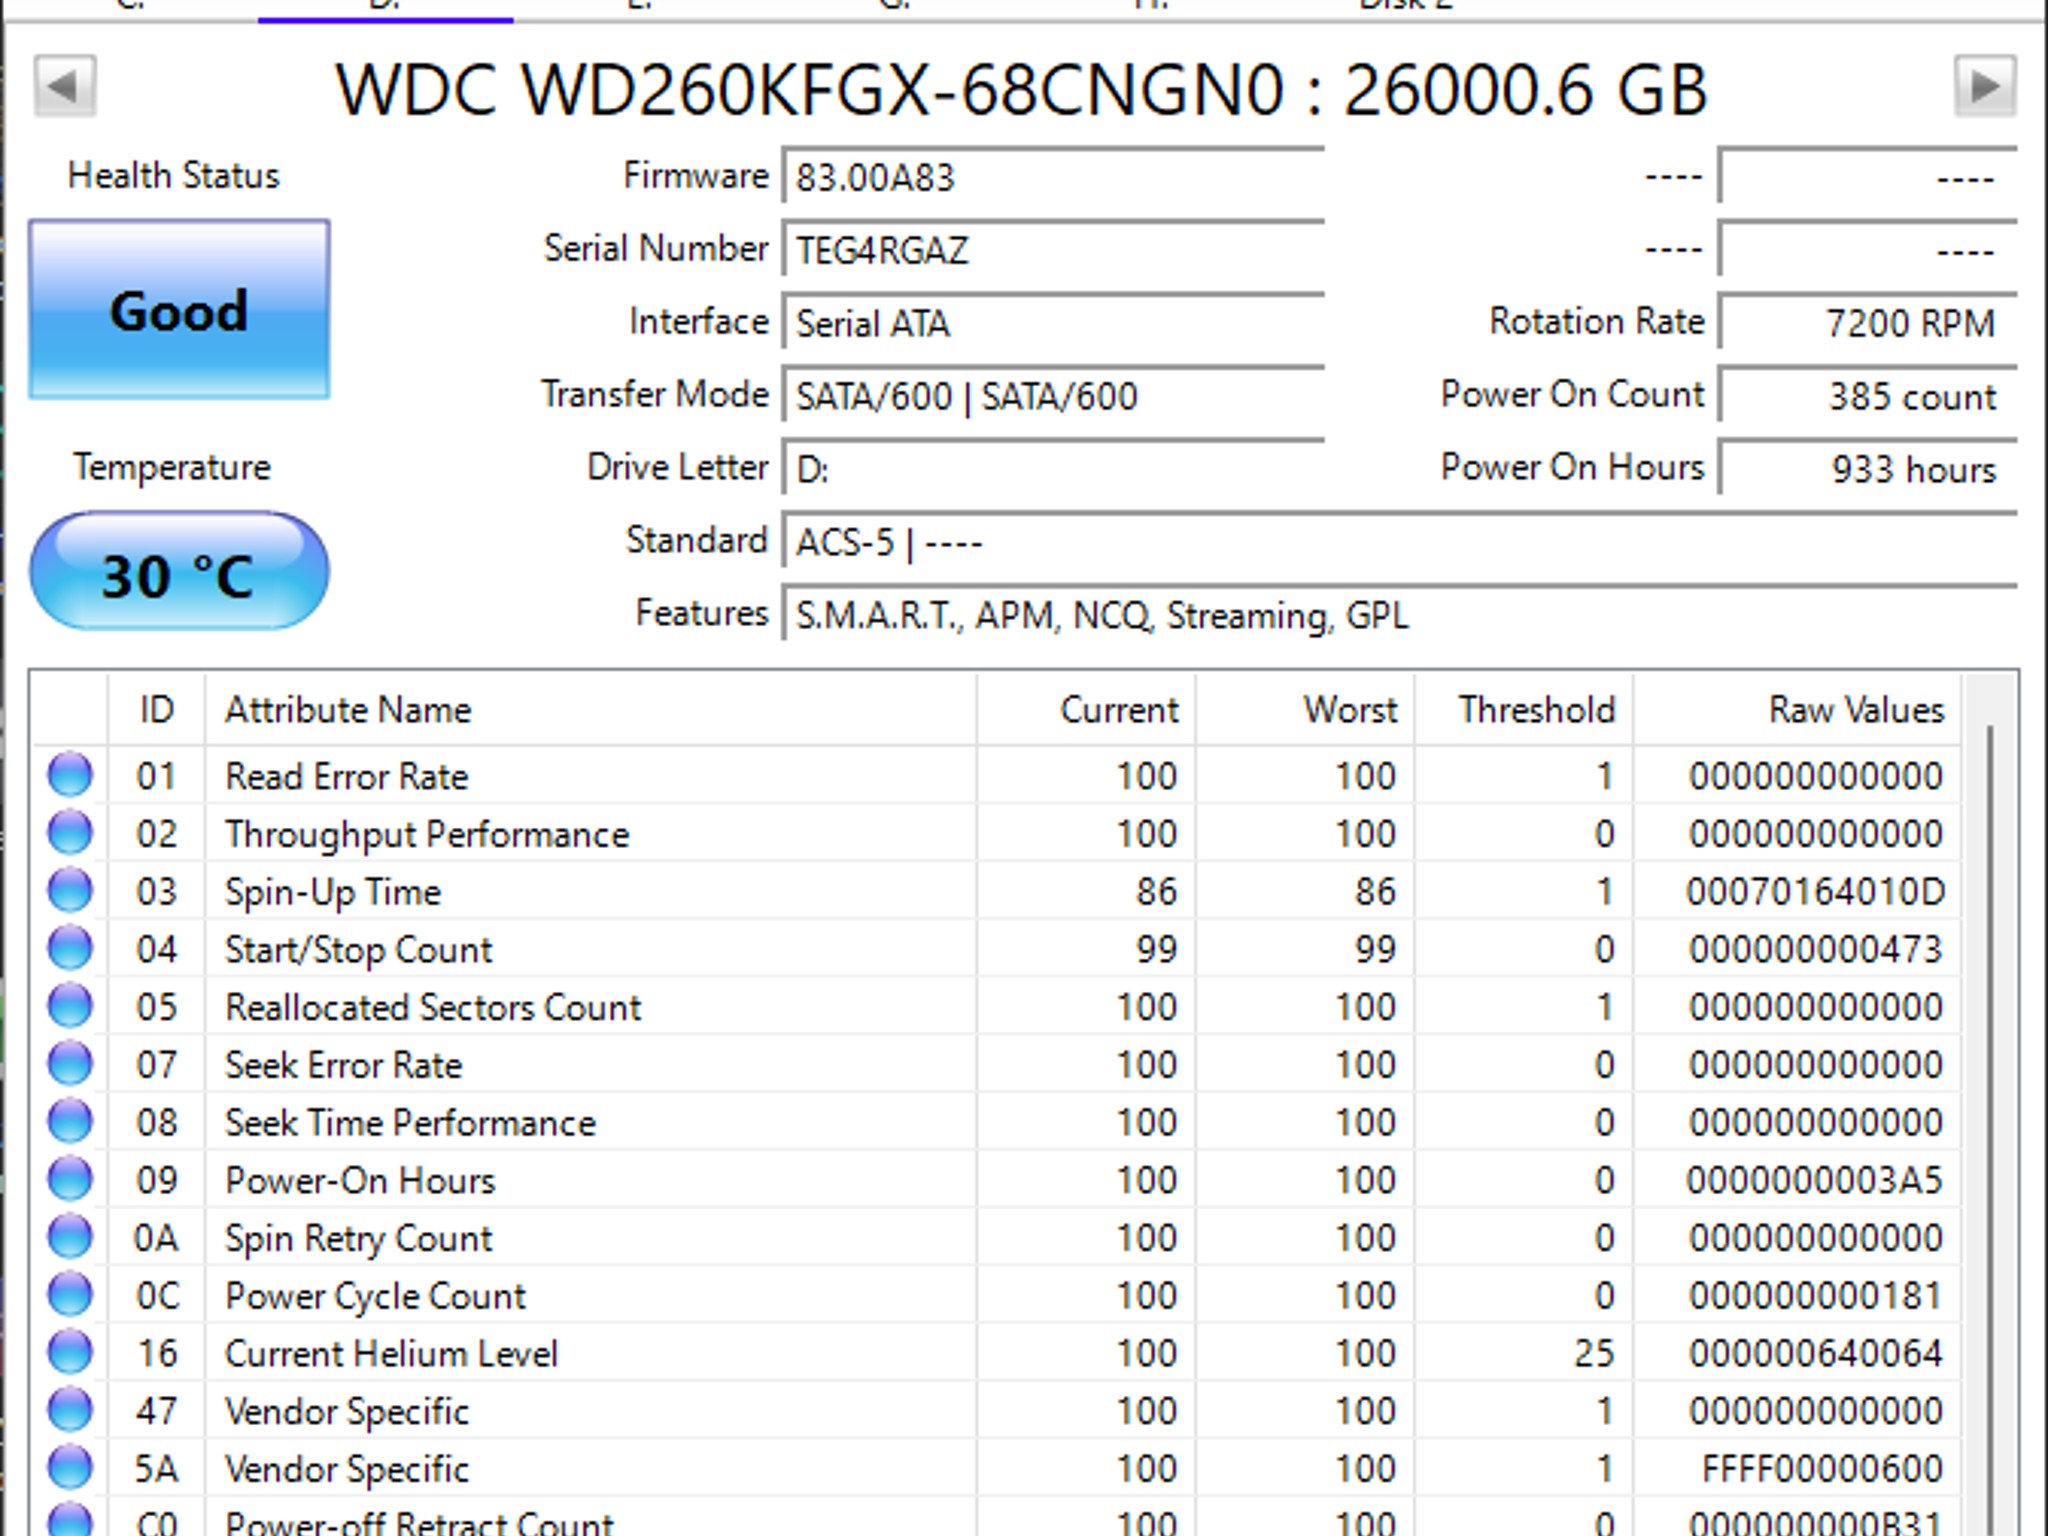The width and height of the screenshot is (2048, 1536).
Task: Click the status icon for attribute 5A
Action: [x=70, y=1468]
